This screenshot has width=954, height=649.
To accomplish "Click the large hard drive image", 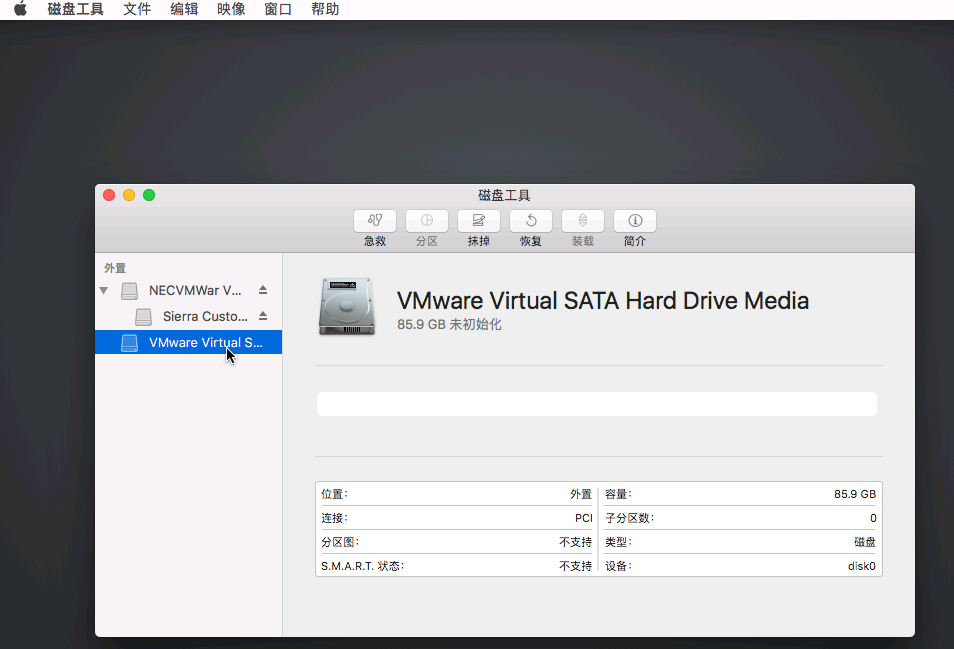I will [347, 307].
